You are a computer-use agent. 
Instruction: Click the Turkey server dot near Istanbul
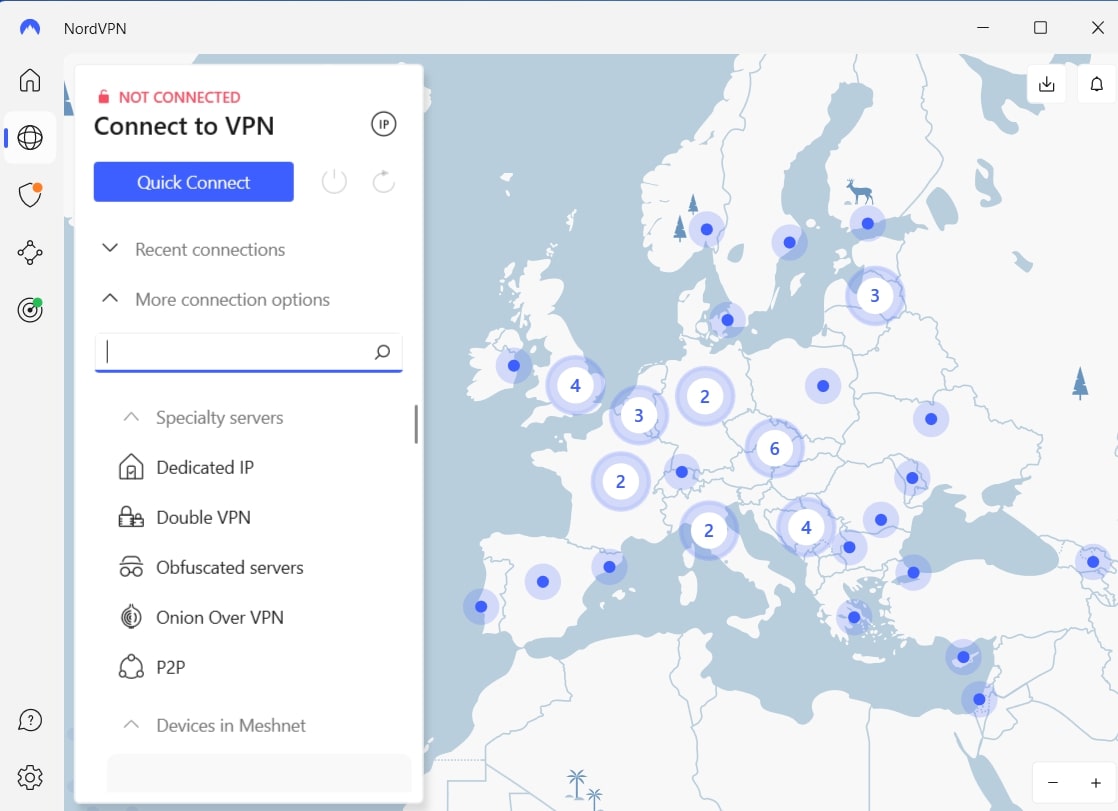click(913, 572)
